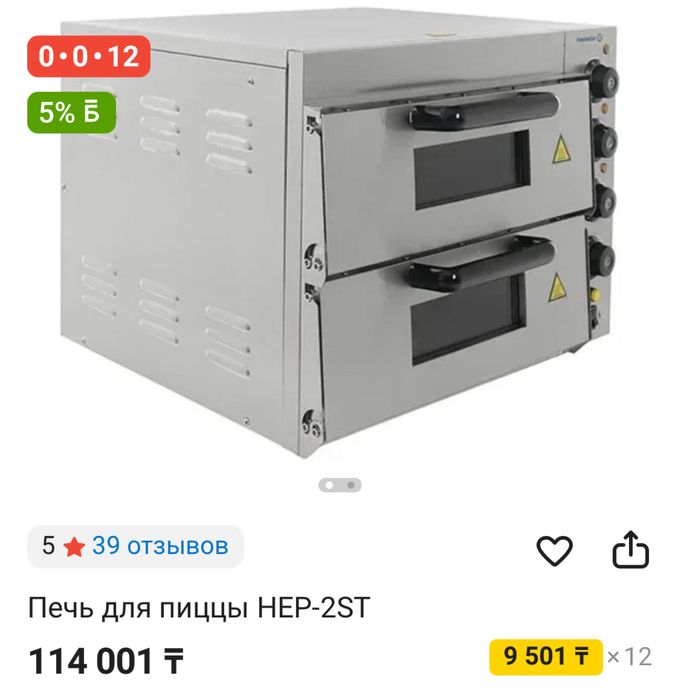Click the red rating star

[74, 547]
